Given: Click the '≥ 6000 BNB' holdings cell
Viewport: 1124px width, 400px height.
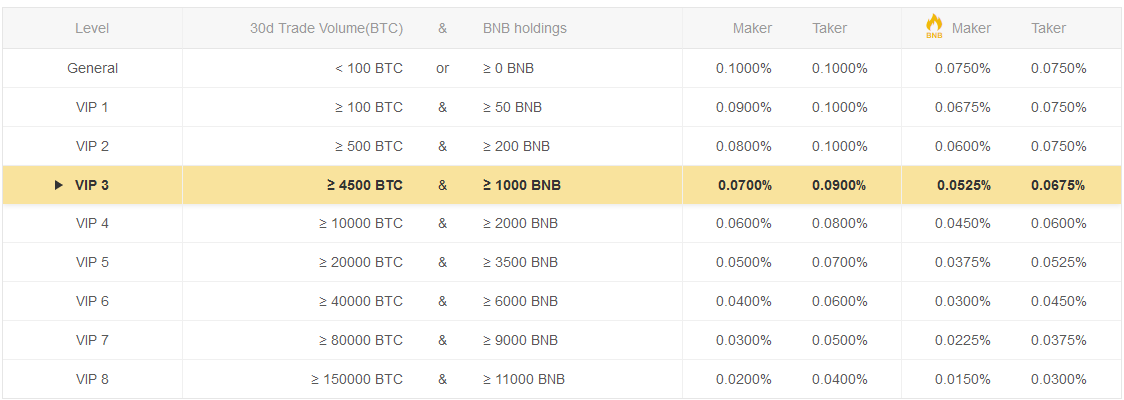Looking at the screenshot, I should point(520,301).
